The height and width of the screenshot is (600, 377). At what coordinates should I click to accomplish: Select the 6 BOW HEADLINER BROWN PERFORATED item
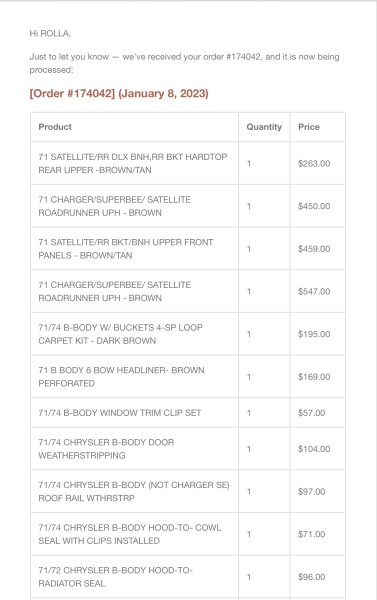121,377
